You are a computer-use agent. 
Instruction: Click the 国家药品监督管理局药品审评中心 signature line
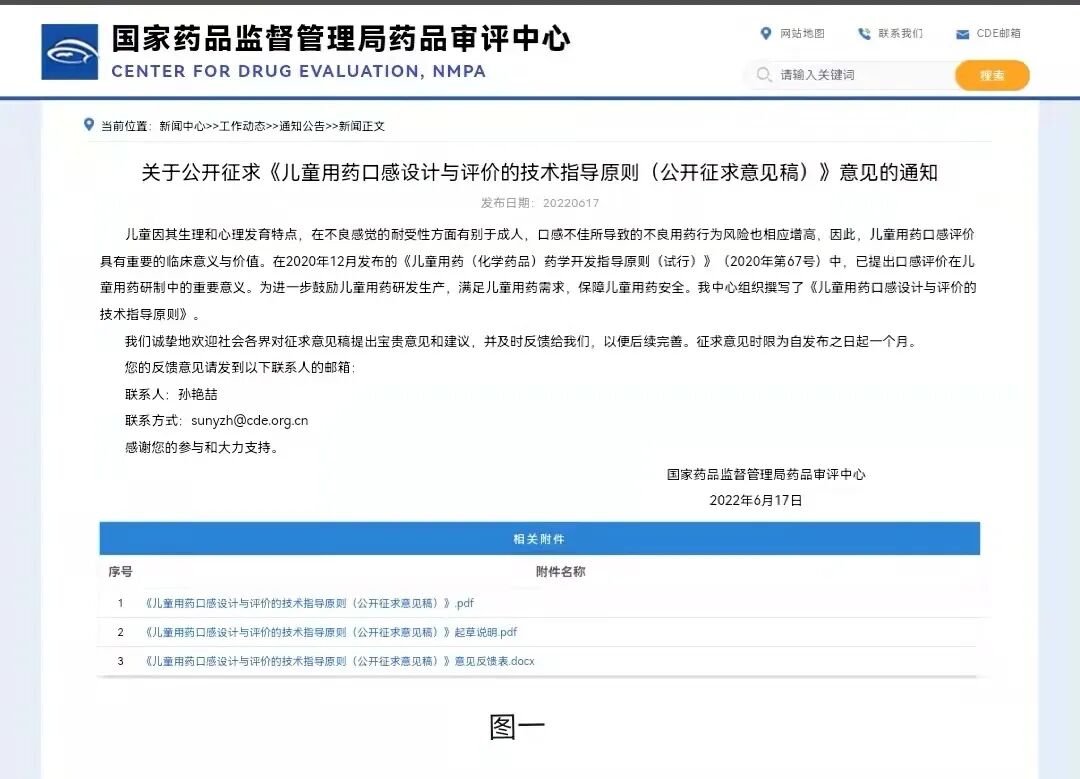[x=766, y=474]
